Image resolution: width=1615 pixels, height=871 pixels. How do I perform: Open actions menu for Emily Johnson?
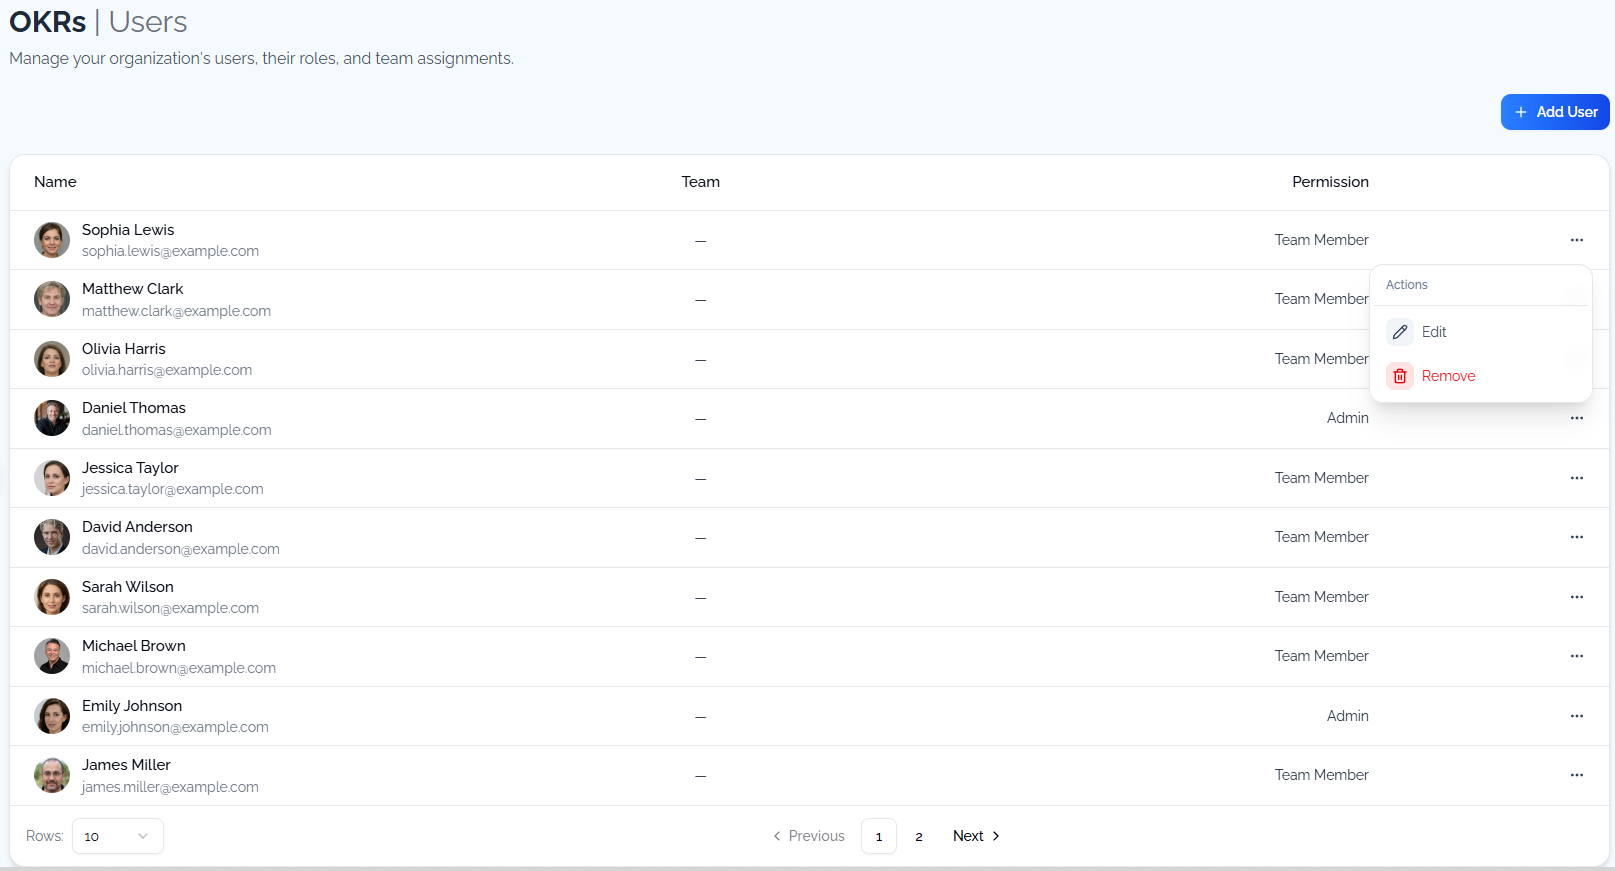tap(1576, 716)
